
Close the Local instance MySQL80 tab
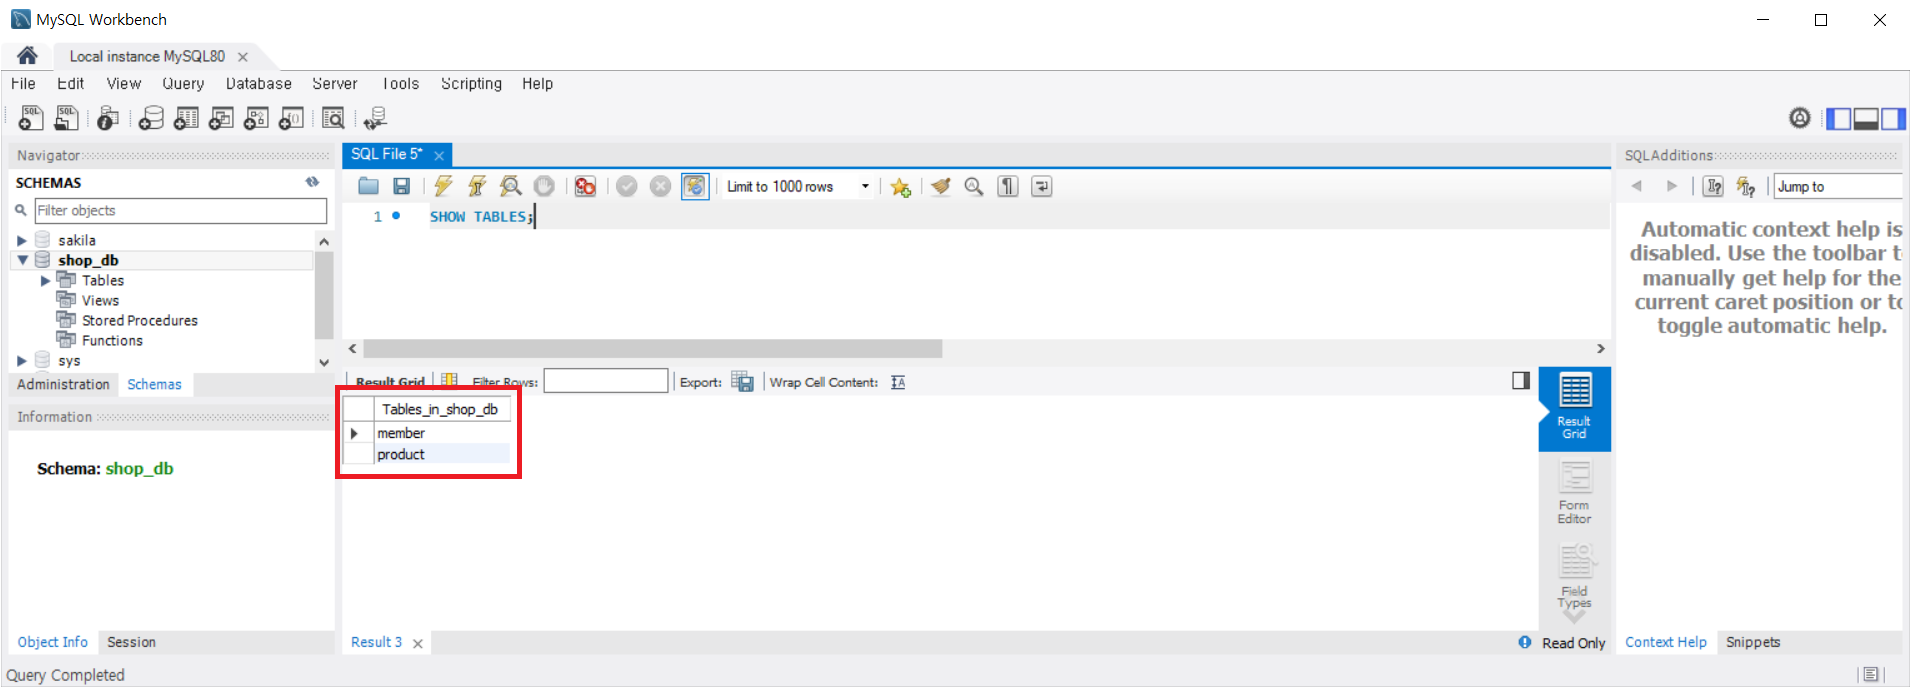coord(243,57)
